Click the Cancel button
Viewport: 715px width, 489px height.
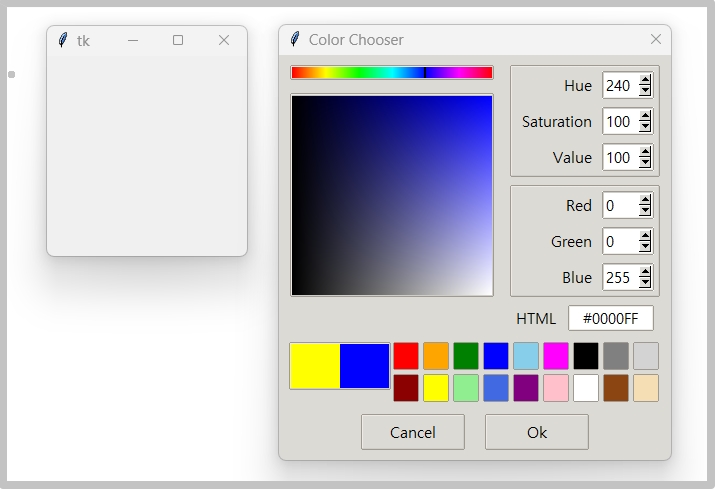click(x=413, y=432)
